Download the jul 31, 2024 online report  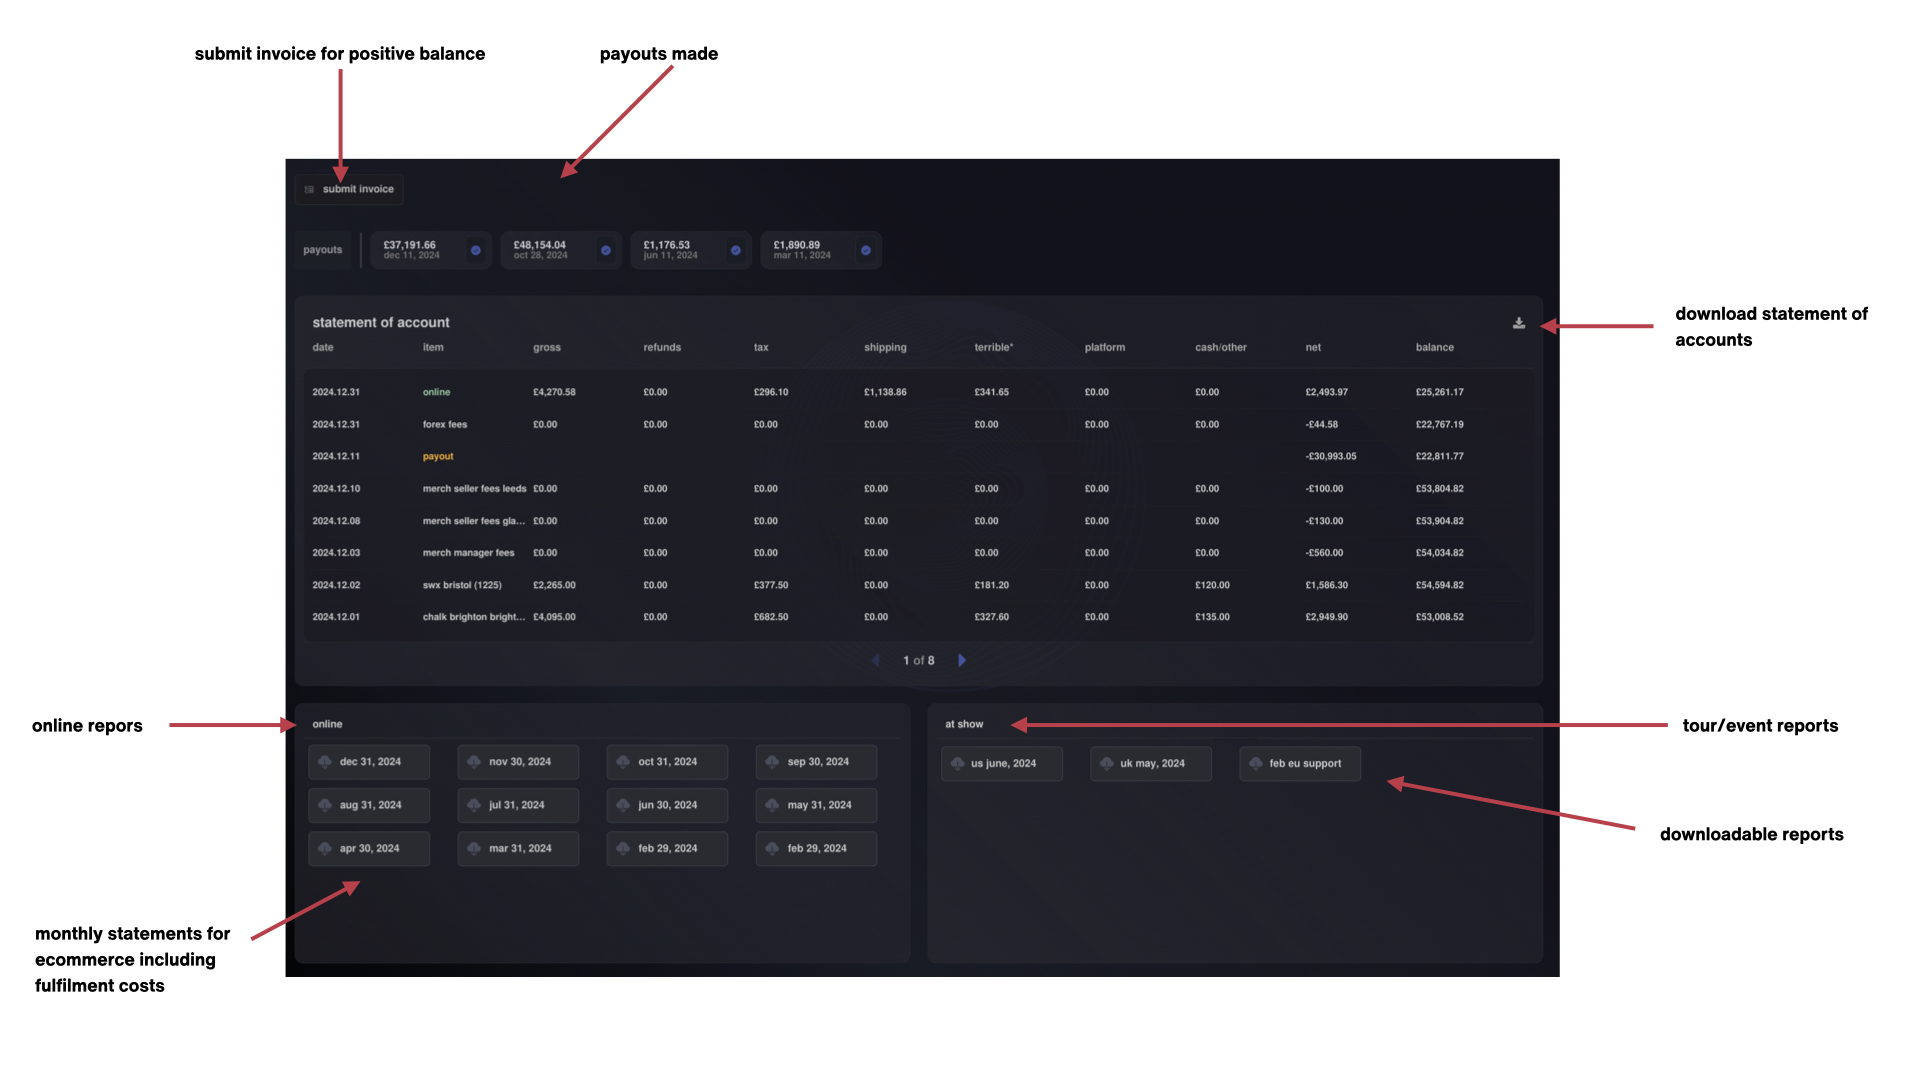click(518, 805)
